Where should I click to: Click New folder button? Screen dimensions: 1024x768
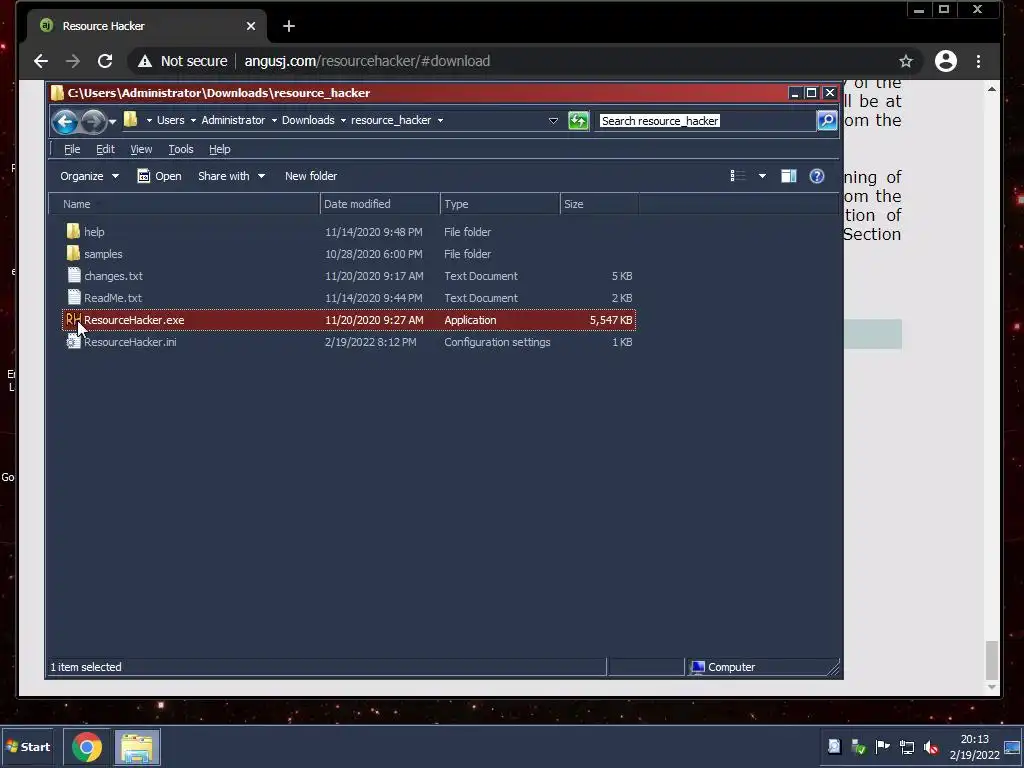[x=311, y=176]
